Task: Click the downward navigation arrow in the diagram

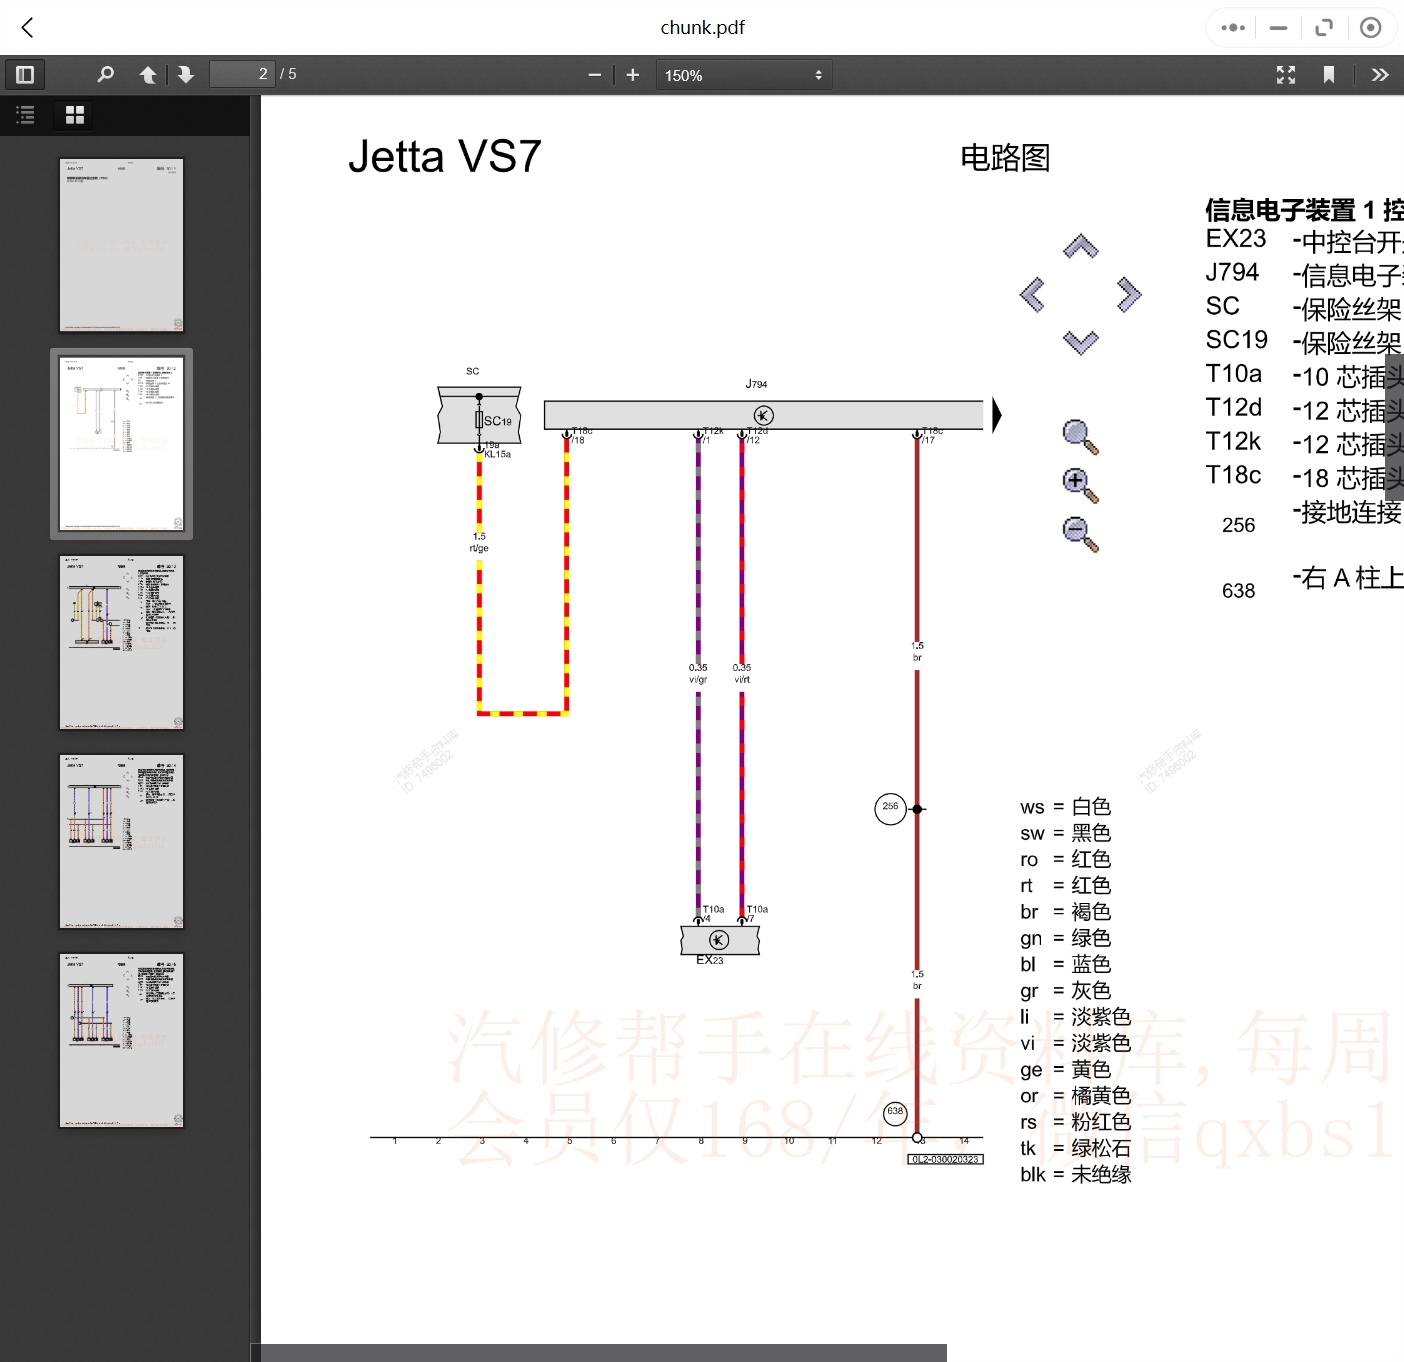Action: tap(1080, 341)
